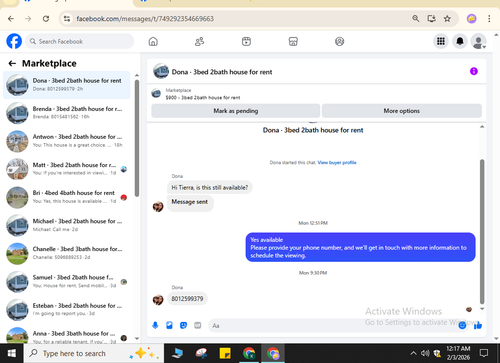Viewport: 500px width, 363px height.
Task: Open Windows notification center
Action: 484,353
